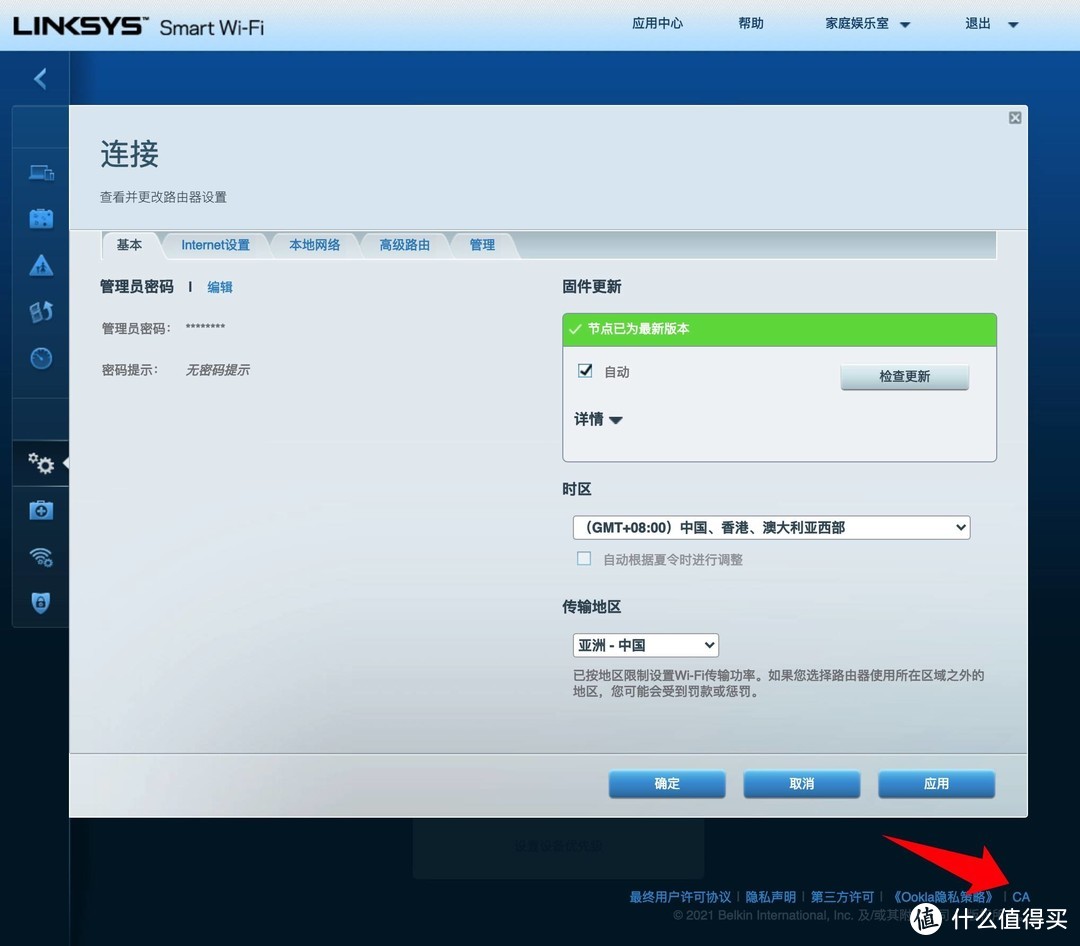Select the Connectivity settings gear icon
Image resolution: width=1080 pixels, height=946 pixels.
point(40,463)
